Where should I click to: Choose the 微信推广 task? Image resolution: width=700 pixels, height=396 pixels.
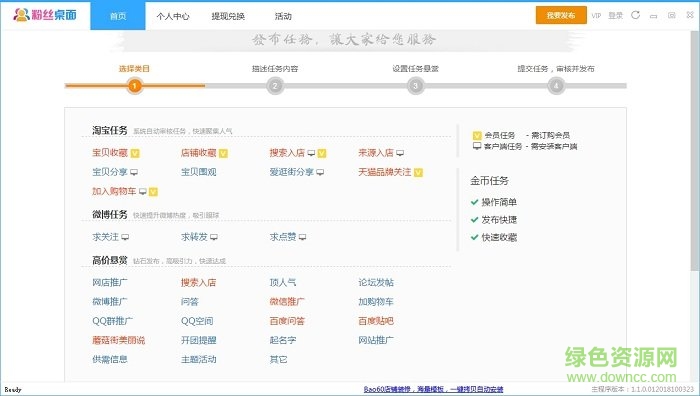click(287, 301)
